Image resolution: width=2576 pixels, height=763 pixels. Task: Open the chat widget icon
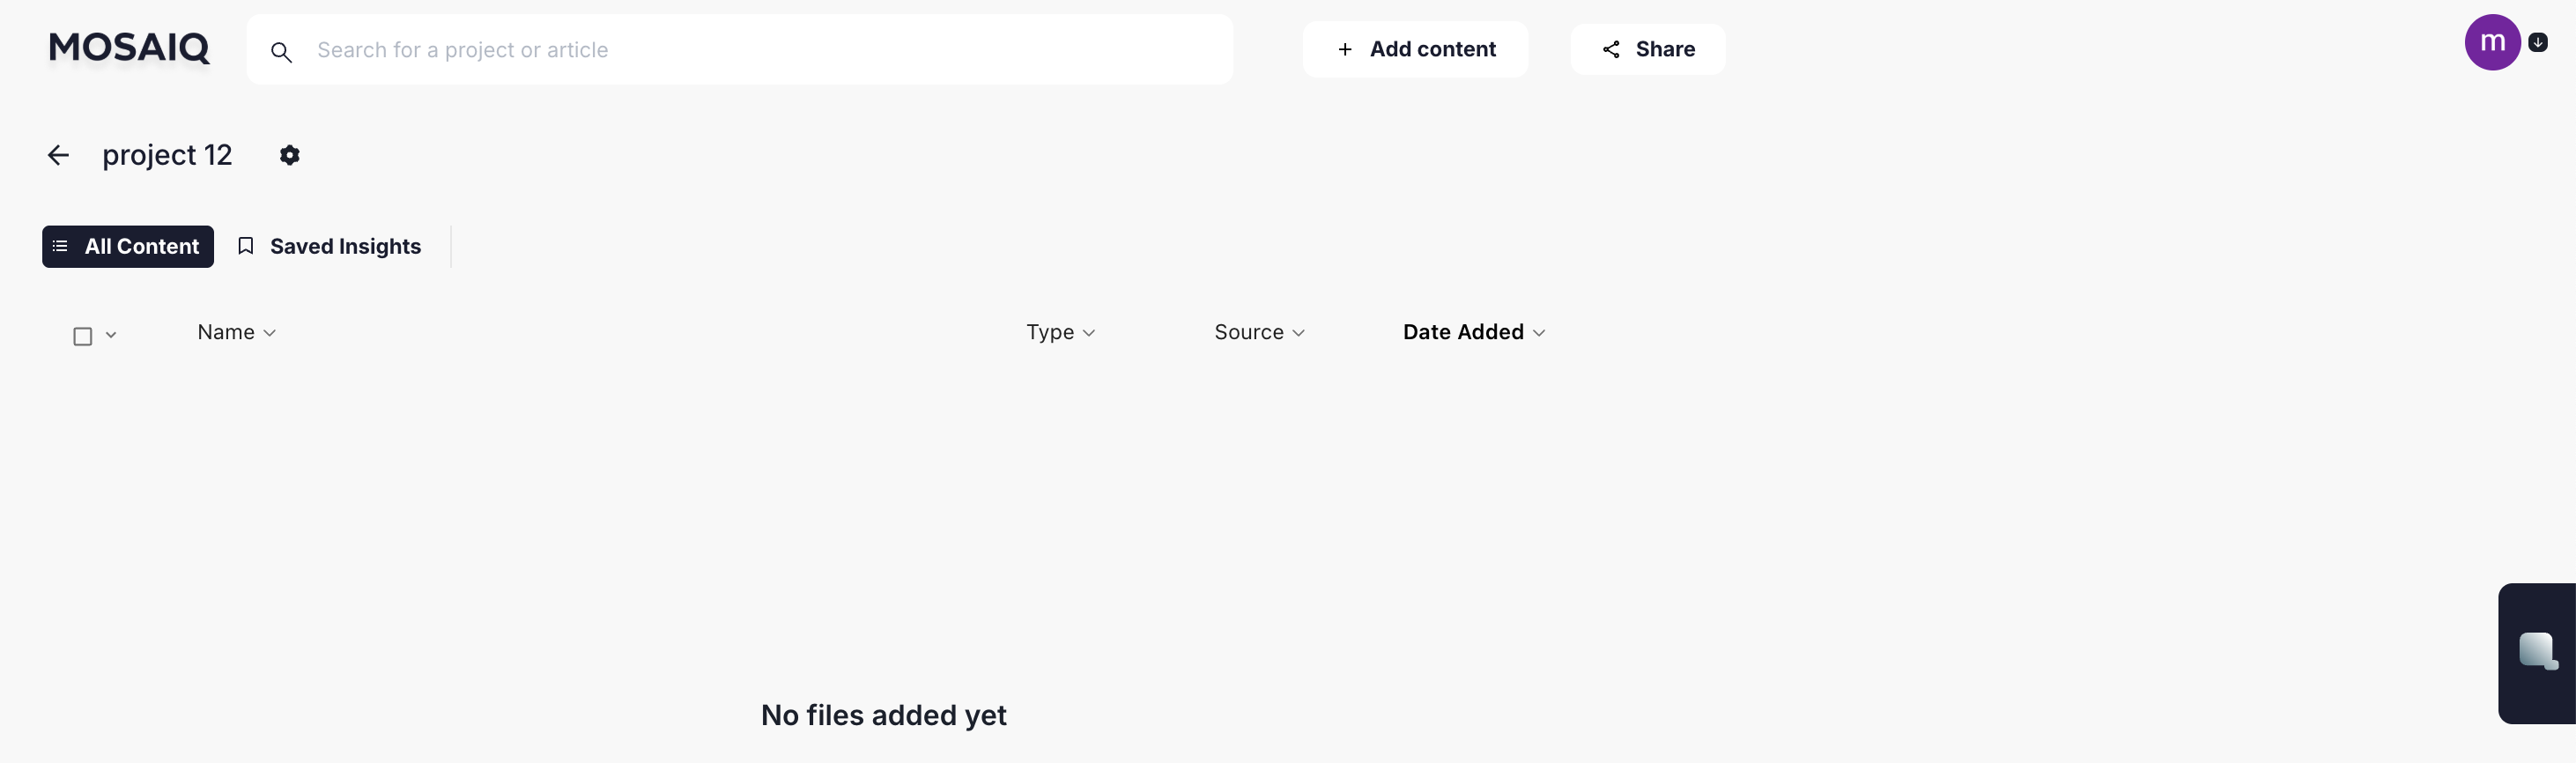click(2537, 651)
